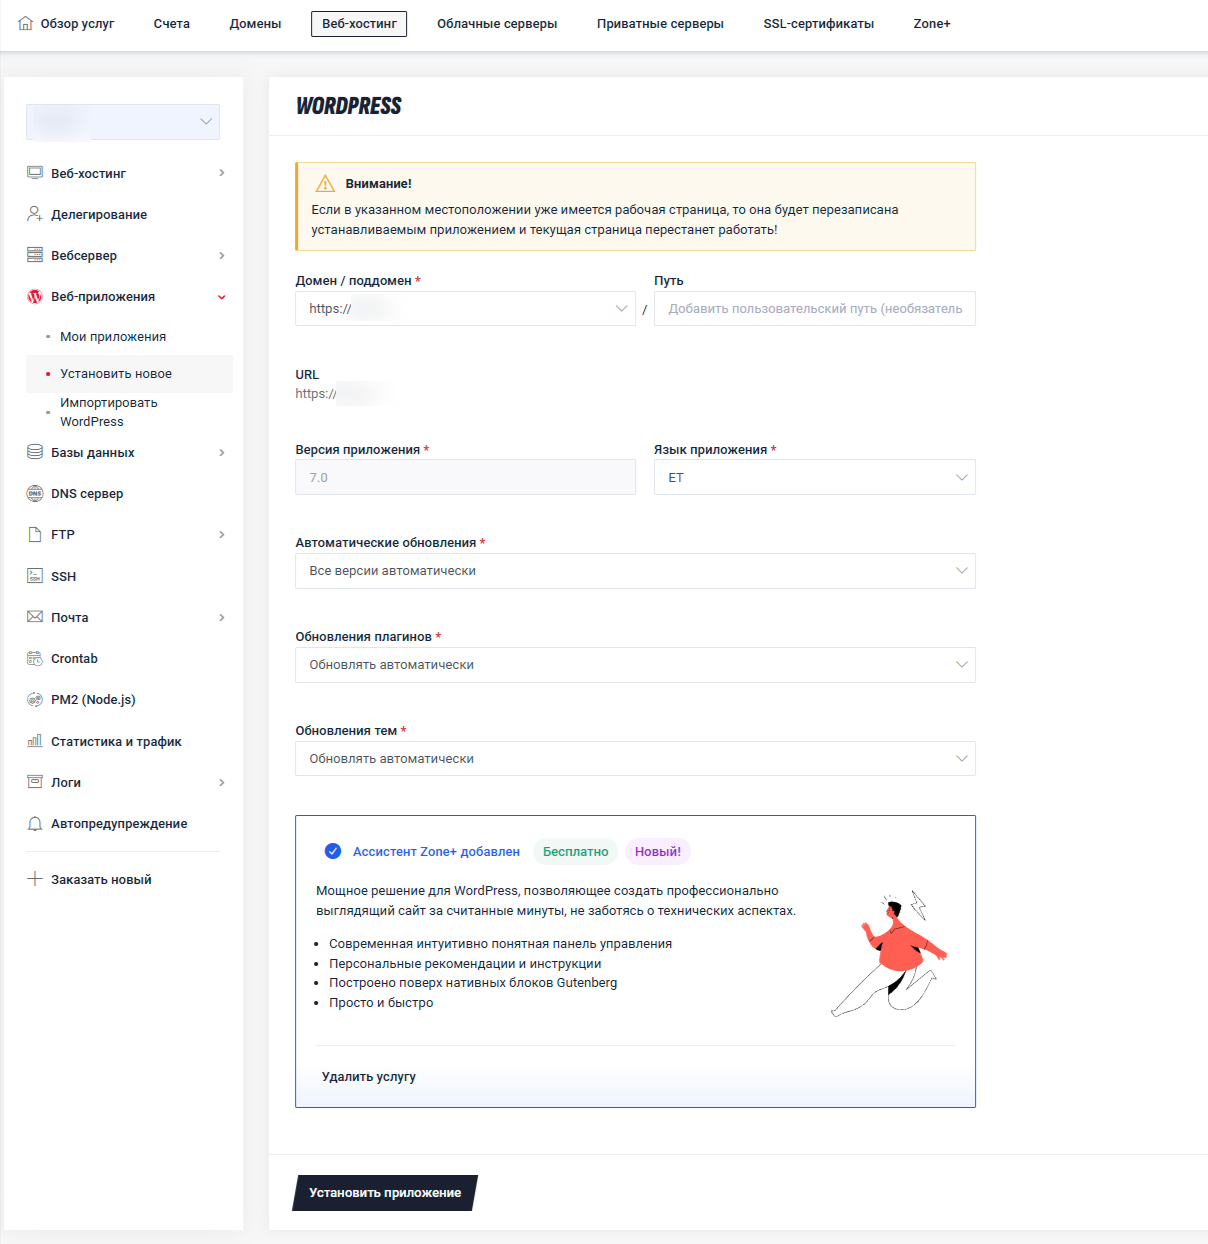1208x1244 pixels.
Task: Click the file icon for FTP
Action: (x=35, y=534)
